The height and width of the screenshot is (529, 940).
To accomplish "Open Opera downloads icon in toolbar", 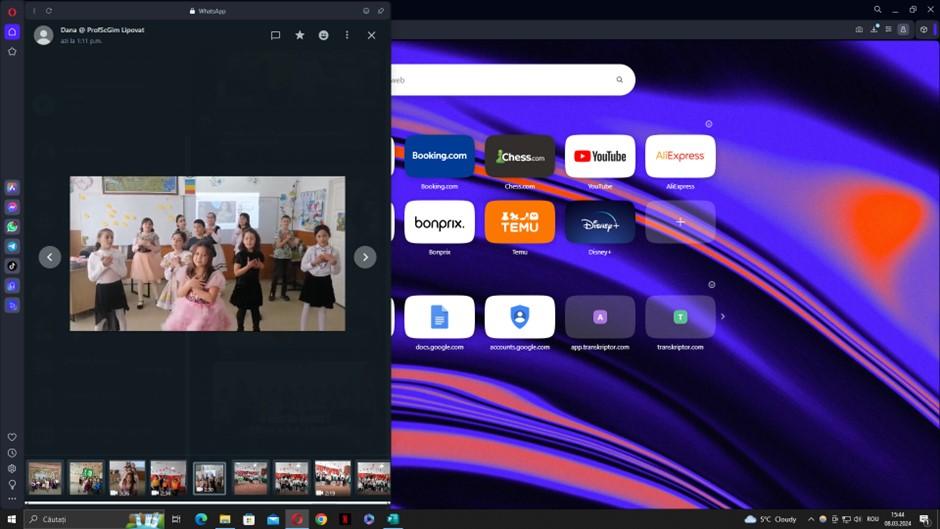I will (874, 29).
